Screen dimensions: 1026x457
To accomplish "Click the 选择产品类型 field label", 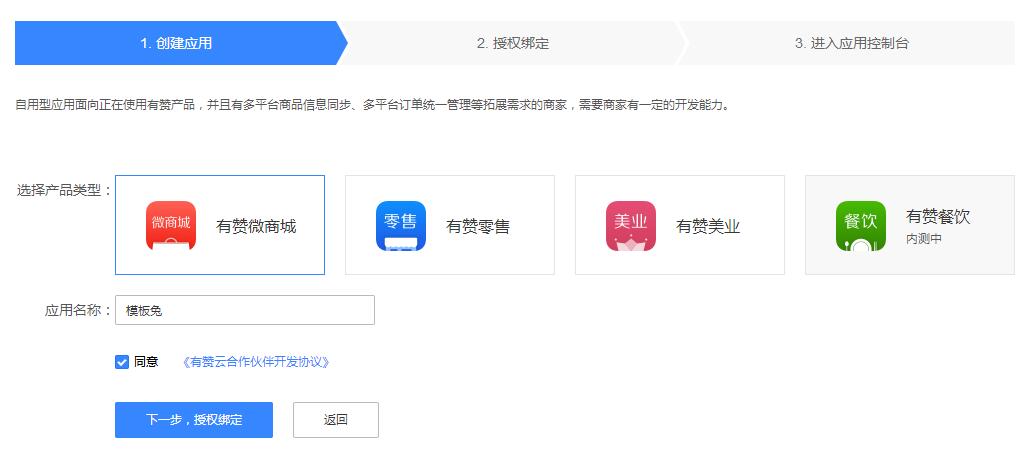I will [63, 190].
